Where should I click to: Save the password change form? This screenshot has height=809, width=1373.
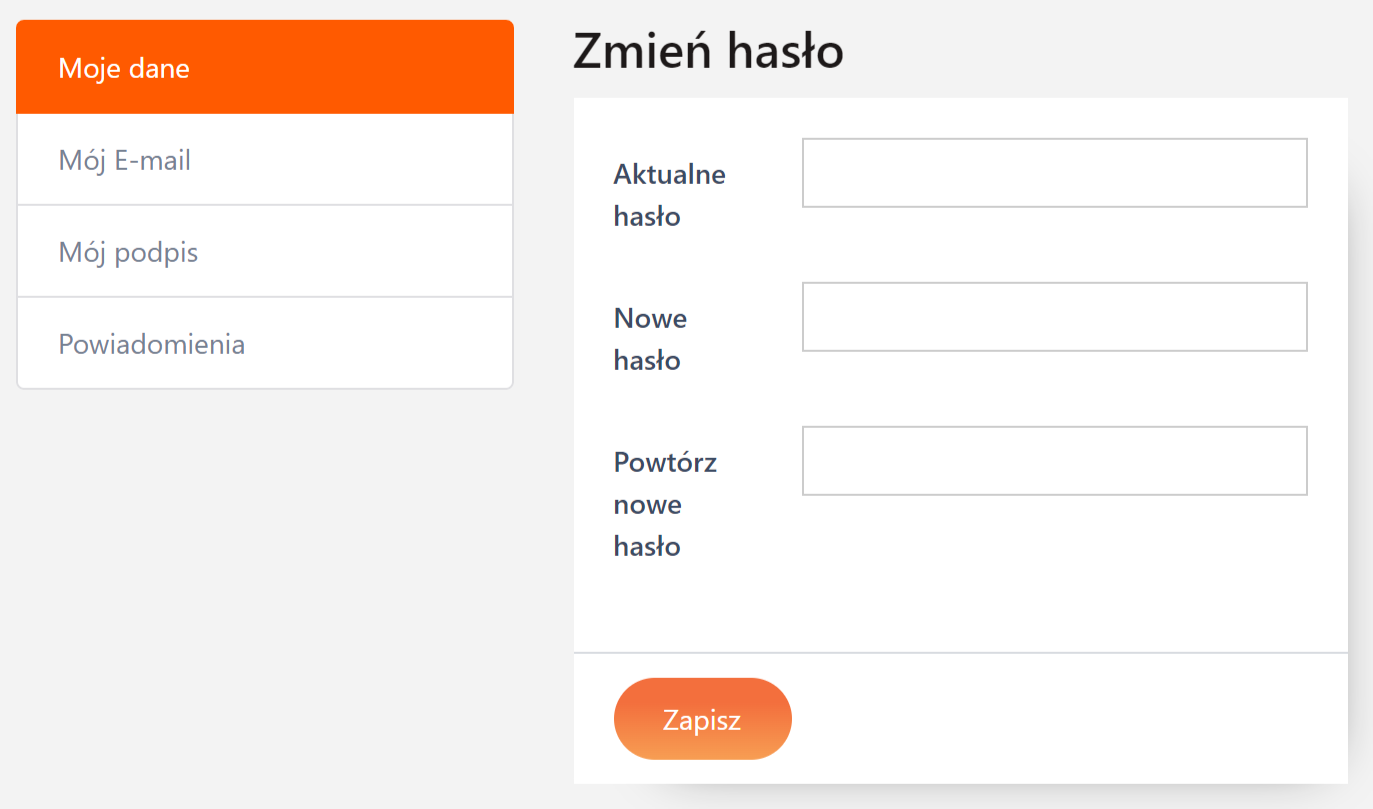702,719
